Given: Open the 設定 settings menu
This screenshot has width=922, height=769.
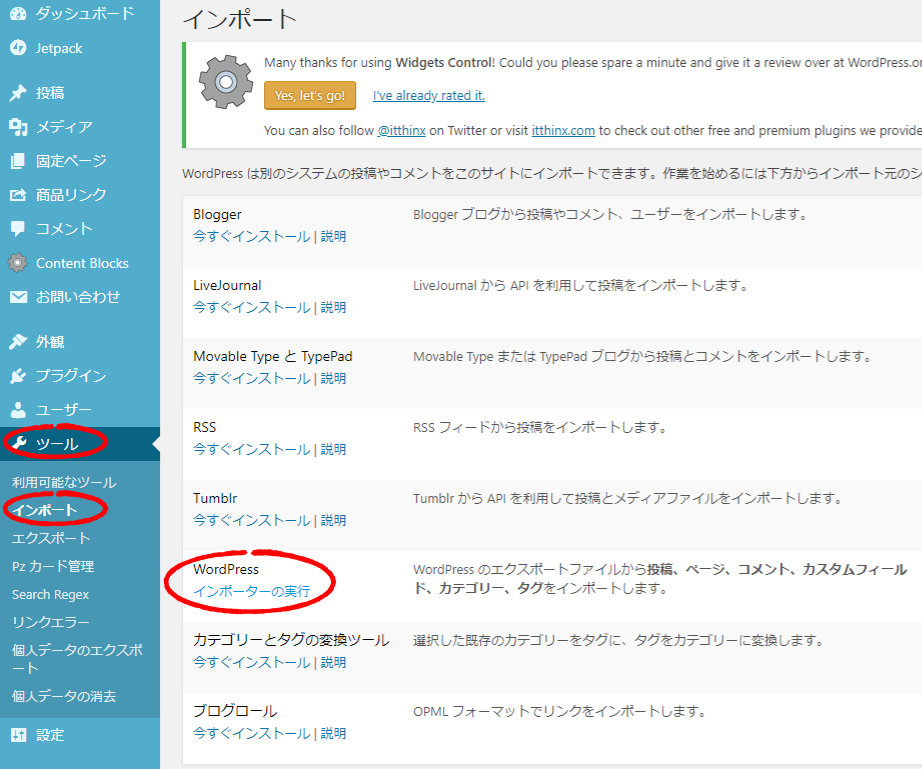Looking at the screenshot, I should click(x=50, y=735).
